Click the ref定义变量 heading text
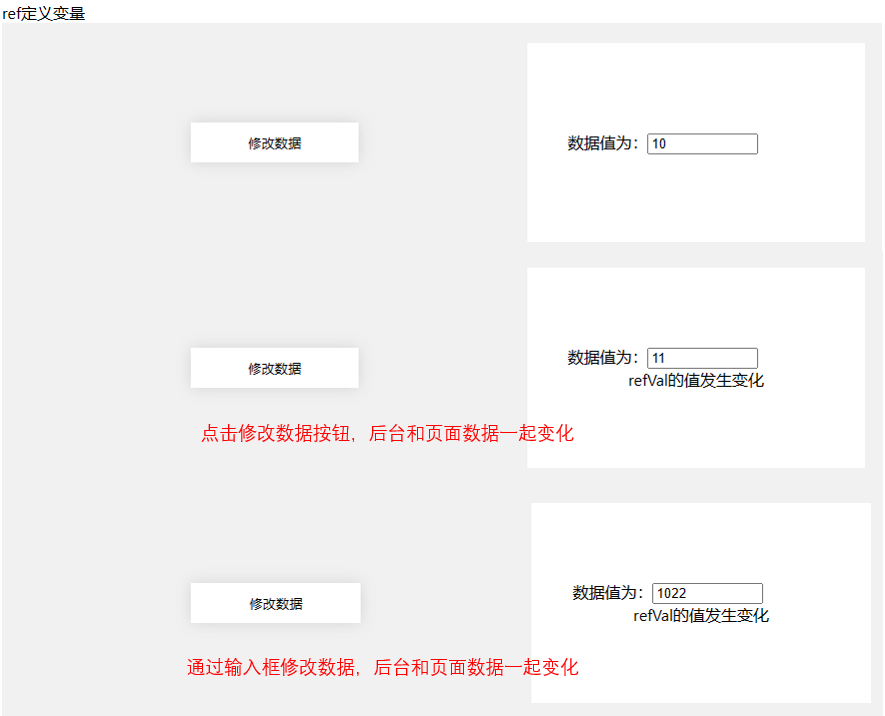 [44, 14]
